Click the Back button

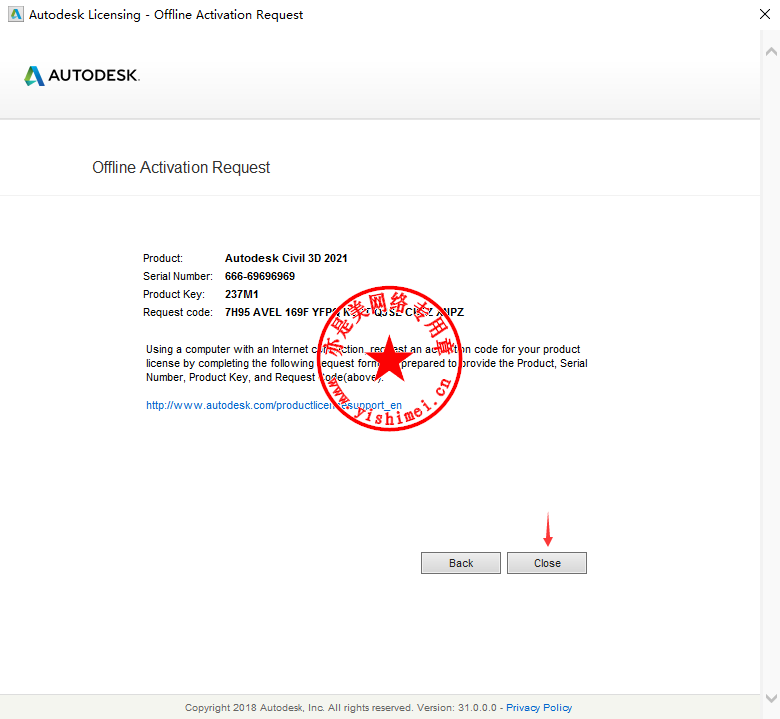(x=461, y=563)
